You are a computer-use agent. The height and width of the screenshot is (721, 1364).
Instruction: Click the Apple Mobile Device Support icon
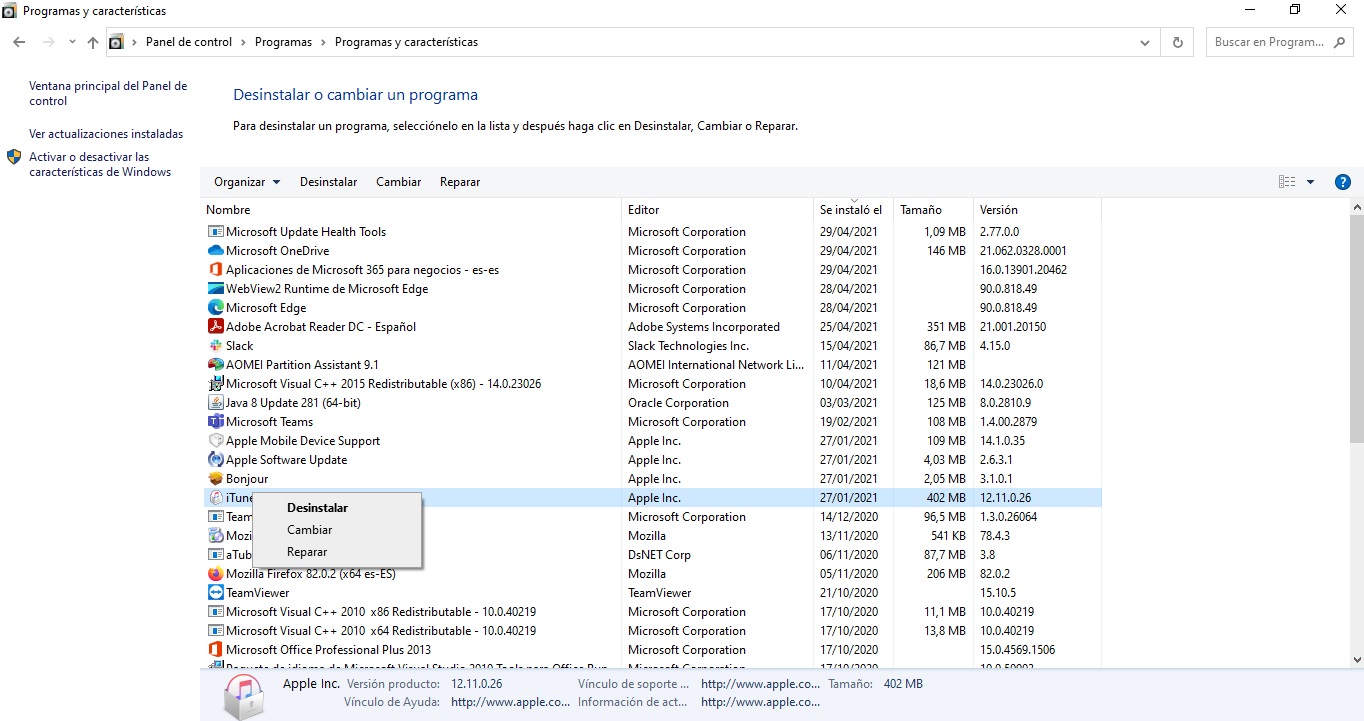pos(215,441)
